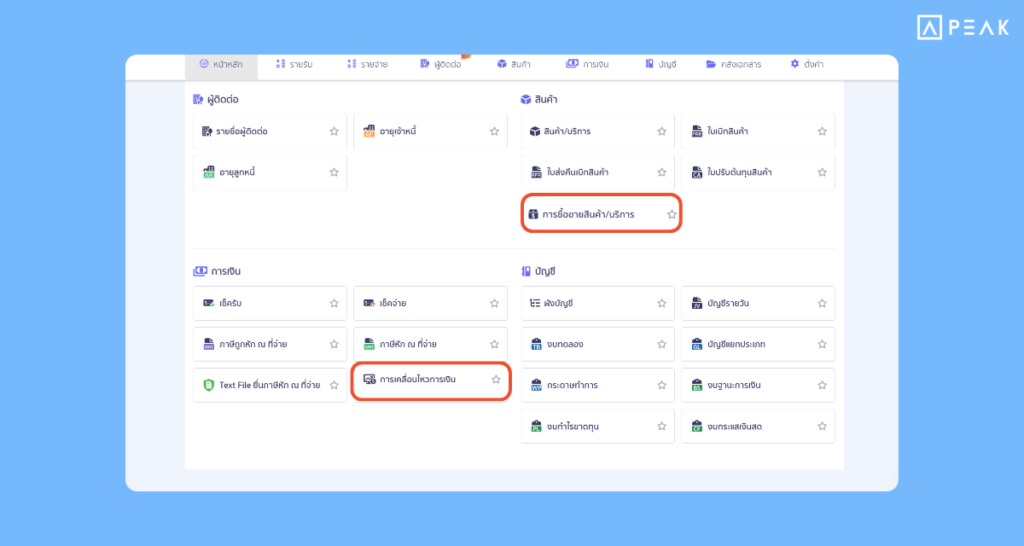Star the Text File ยื่นภาษีหัก ณ ที่จ่าย card
The image size is (1024, 546).
pos(334,385)
